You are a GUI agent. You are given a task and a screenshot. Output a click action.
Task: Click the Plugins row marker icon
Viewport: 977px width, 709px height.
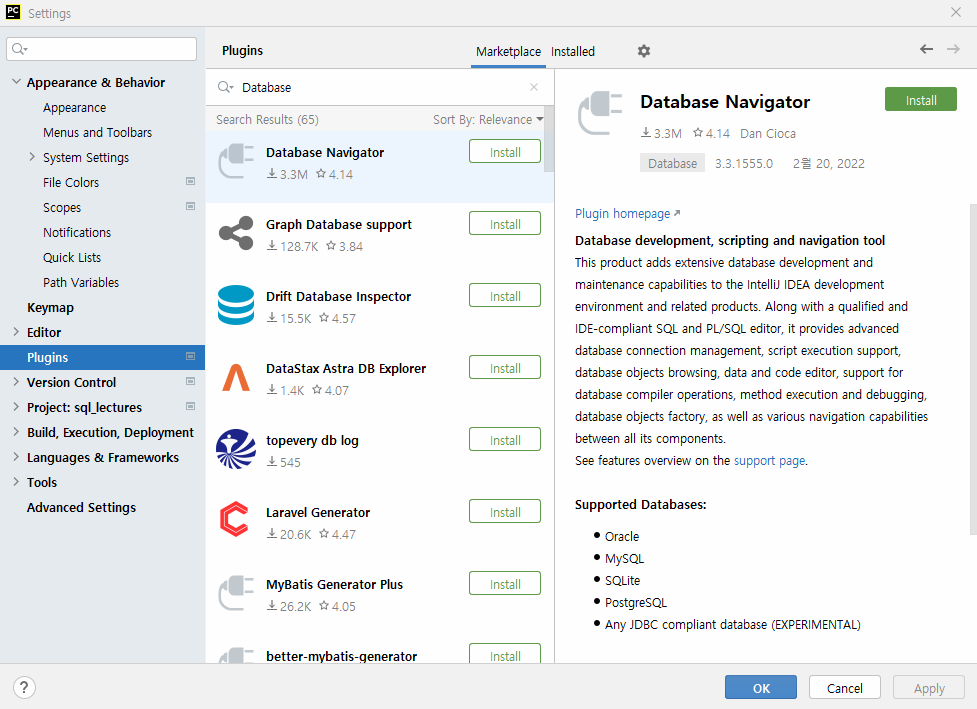tap(191, 356)
